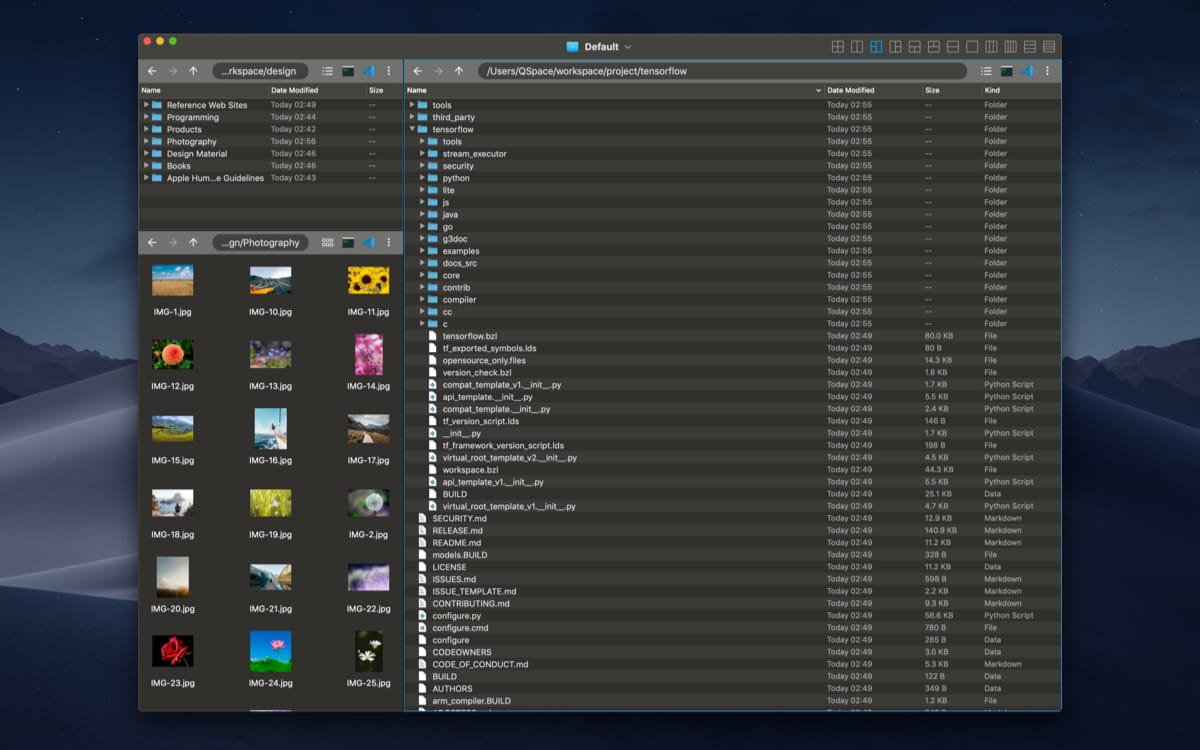This screenshot has height=750, width=1200.
Task: Open tensorflow folder in VS Code
Action: 1027,71
